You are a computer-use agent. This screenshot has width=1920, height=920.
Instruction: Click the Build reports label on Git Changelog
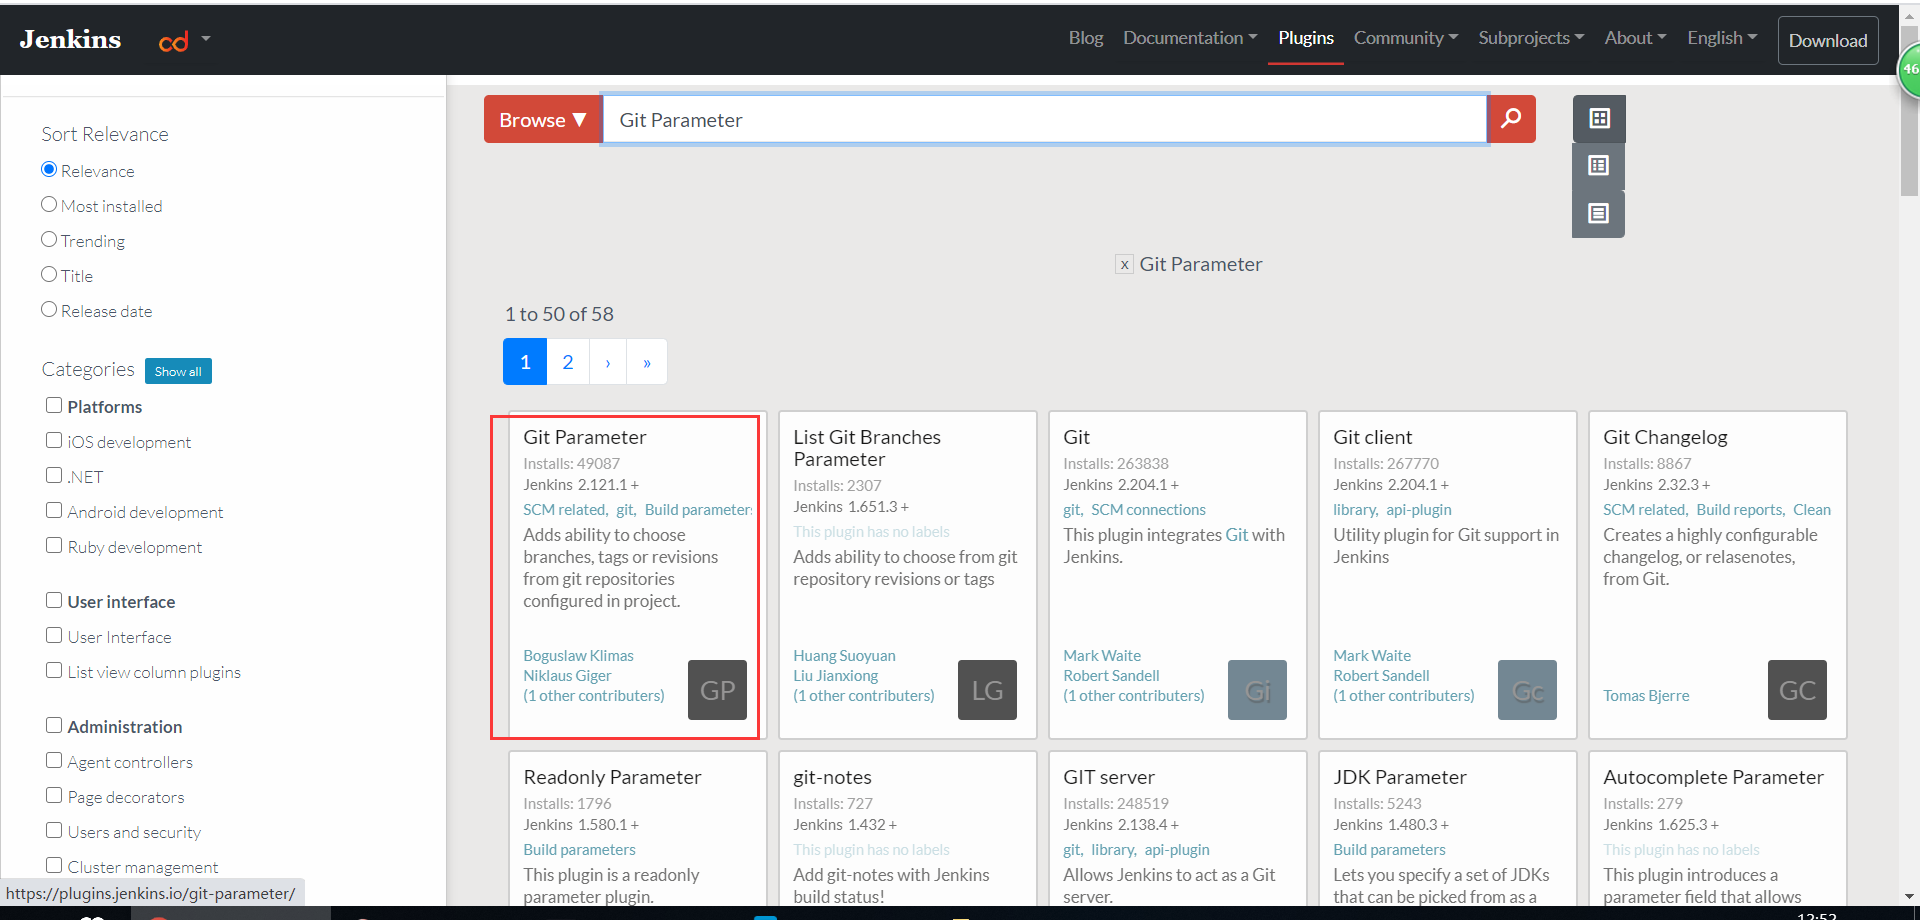[1740, 510]
